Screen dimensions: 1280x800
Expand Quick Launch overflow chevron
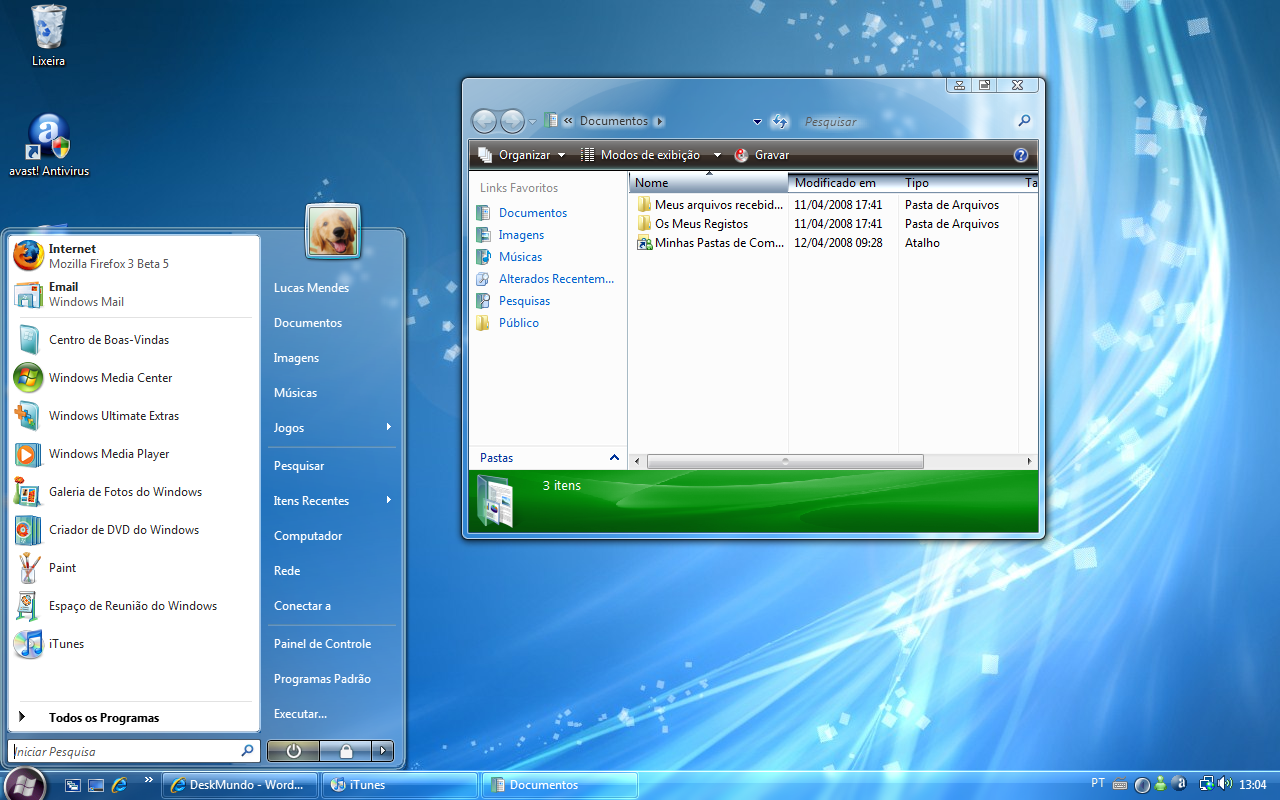point(149,779)
